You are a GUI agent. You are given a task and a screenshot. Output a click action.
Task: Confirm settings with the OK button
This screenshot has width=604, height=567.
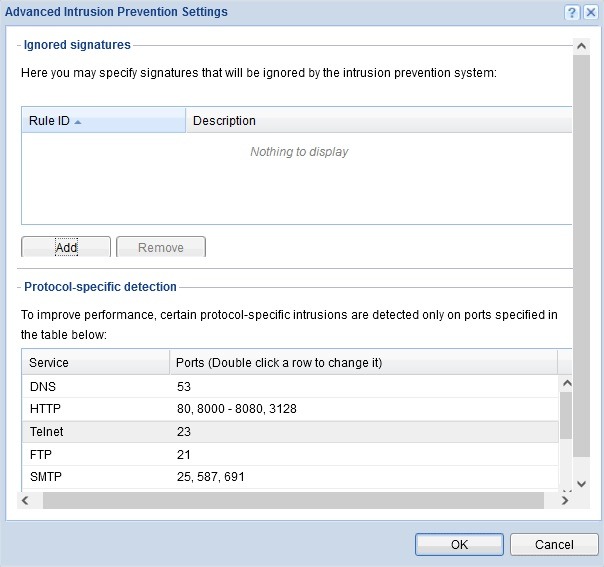pos(459,545)
